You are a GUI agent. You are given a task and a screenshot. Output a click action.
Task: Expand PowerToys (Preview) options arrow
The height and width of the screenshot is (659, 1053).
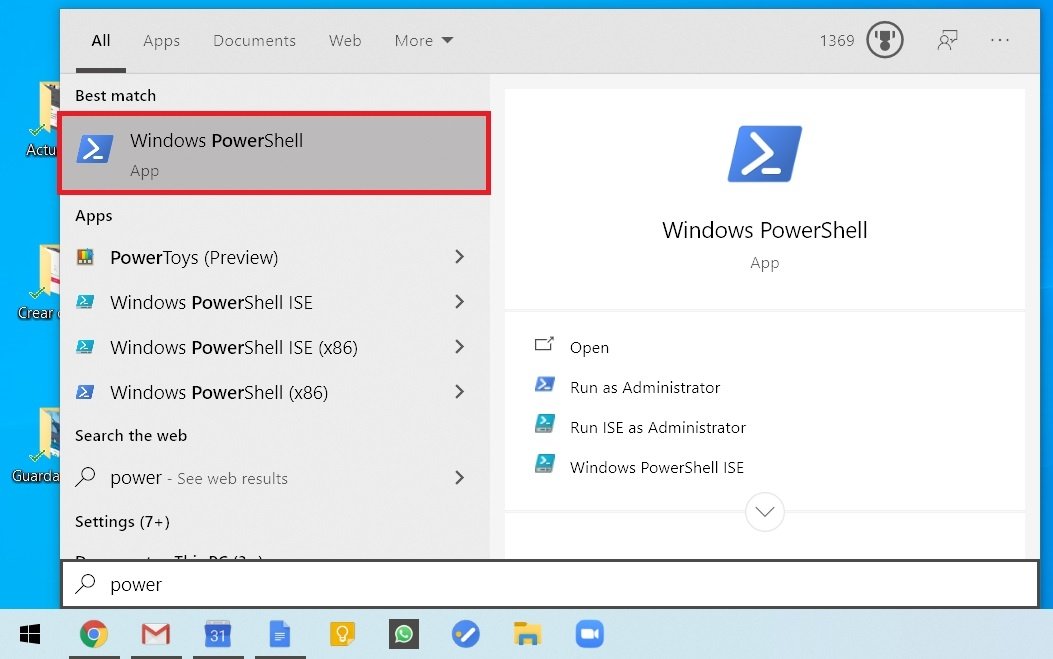[x=459, y=257]
